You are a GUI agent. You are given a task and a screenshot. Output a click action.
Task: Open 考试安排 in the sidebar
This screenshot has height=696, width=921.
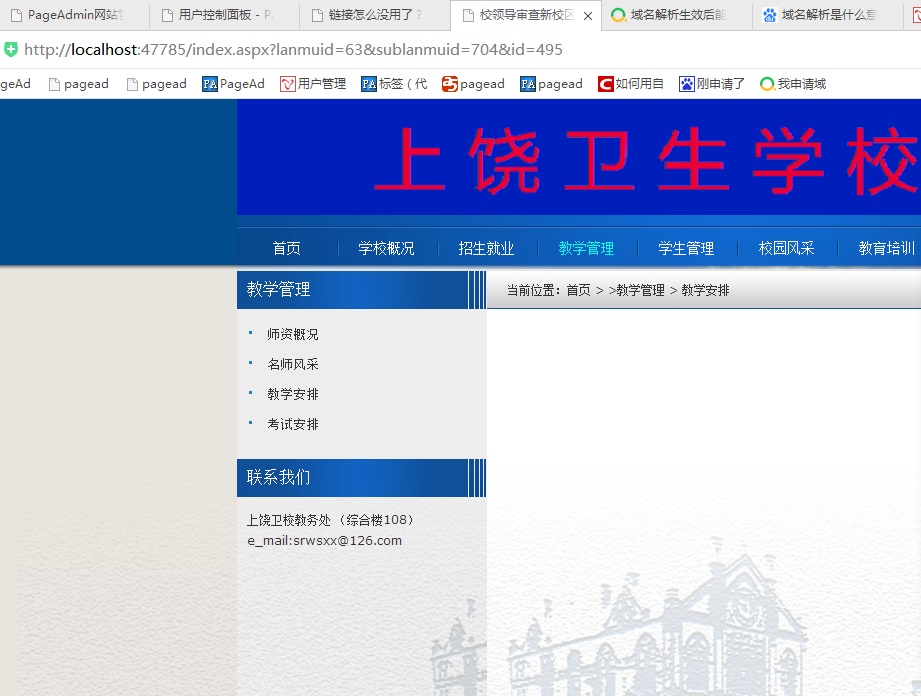pos(293,424)
